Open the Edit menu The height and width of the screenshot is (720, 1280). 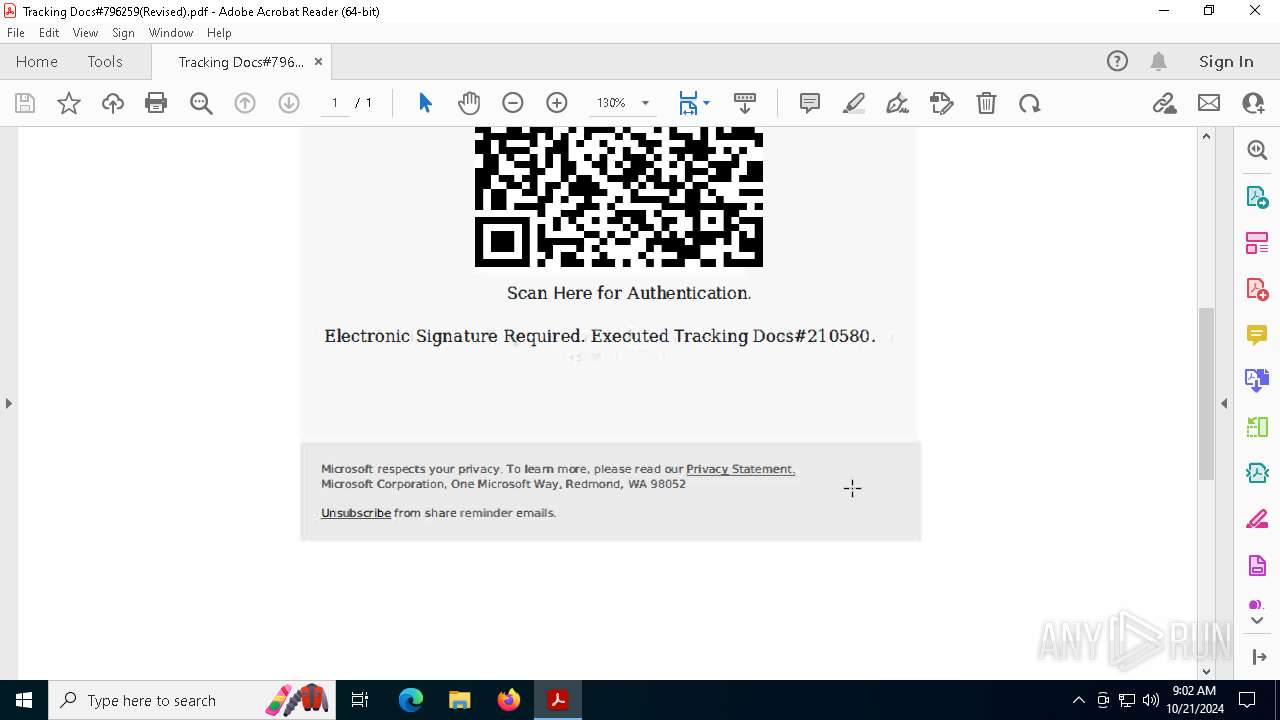point(49,33)
